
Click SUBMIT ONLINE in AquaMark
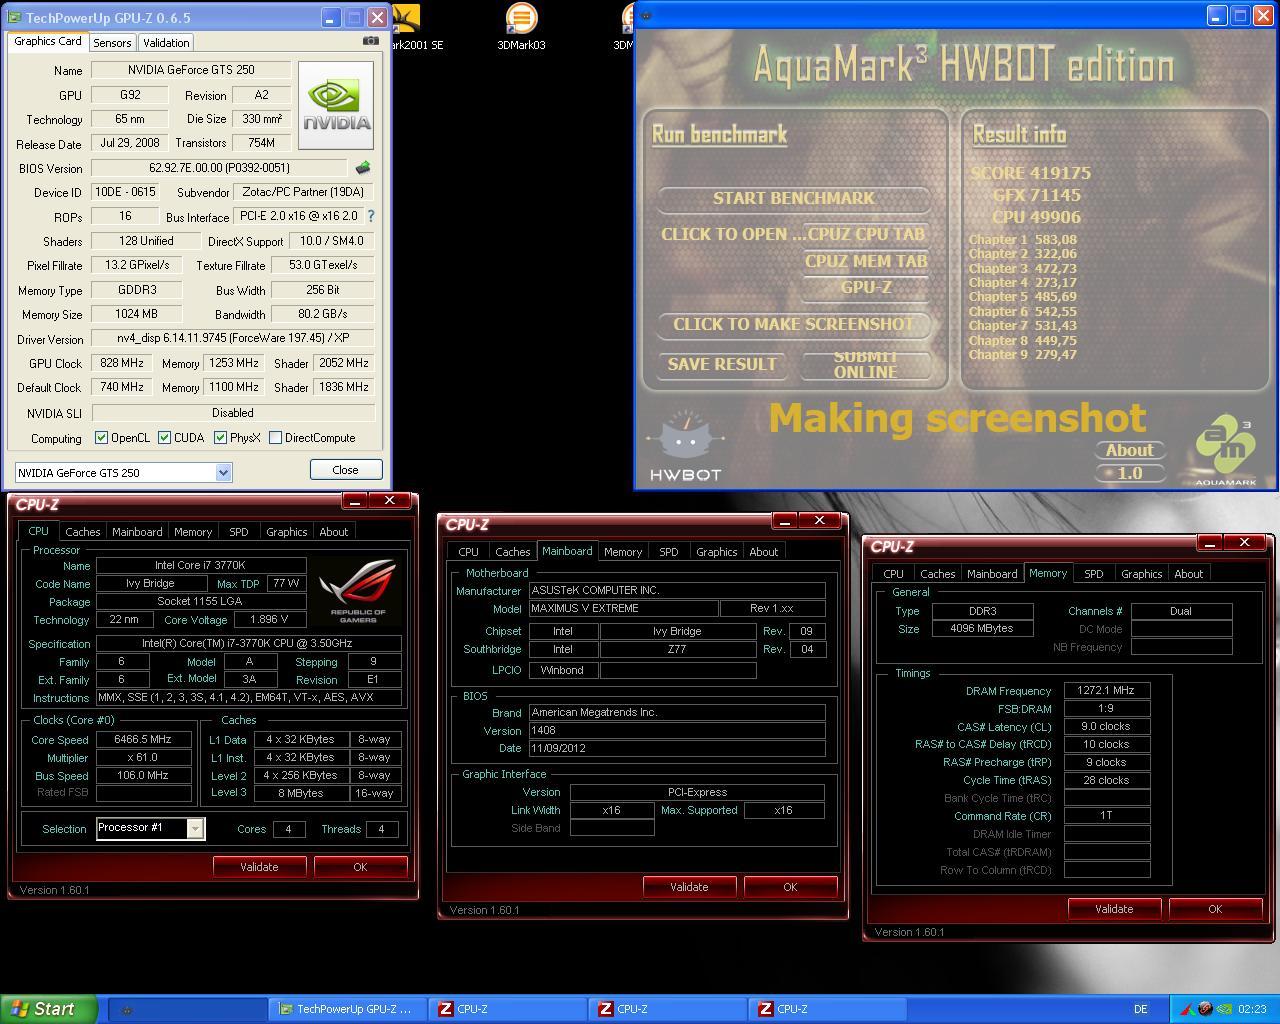tap(866, 364)
